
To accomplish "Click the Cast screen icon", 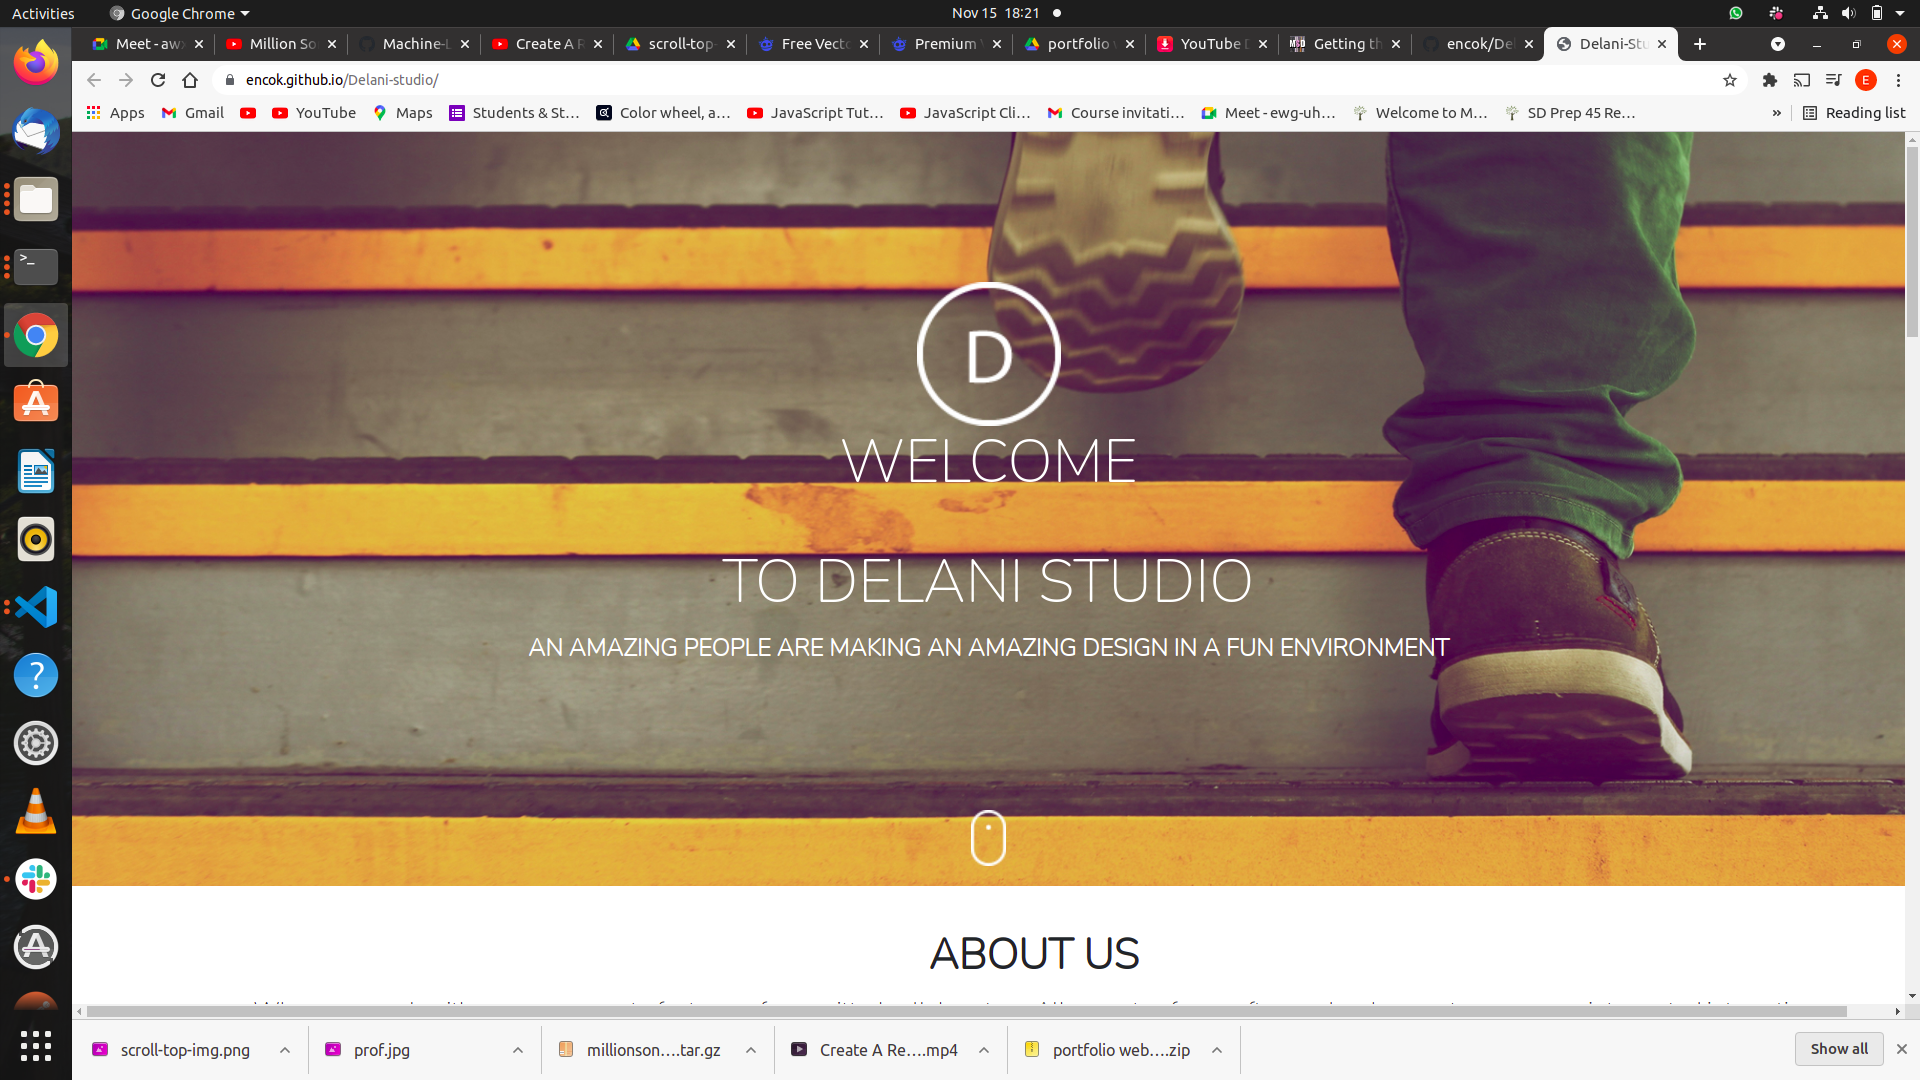I will coord(1802,80).
